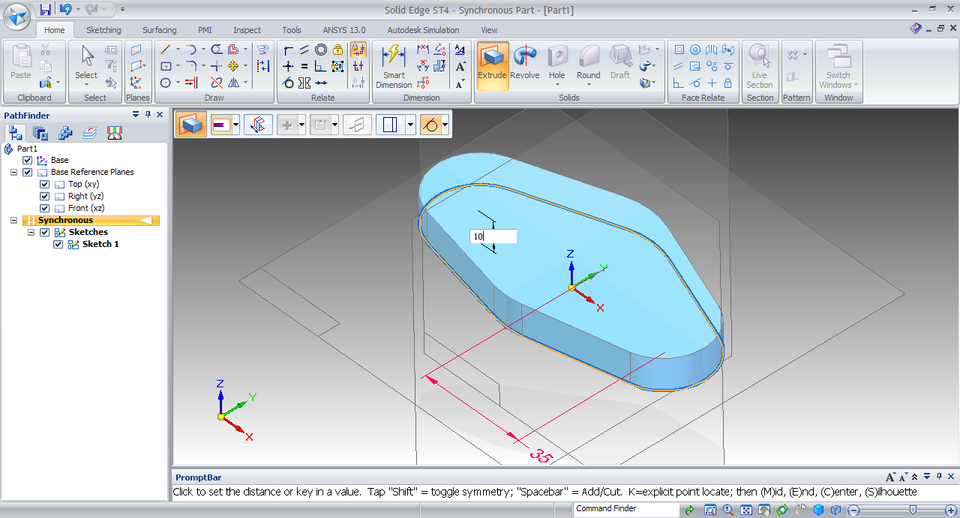Click the zoom out minus button

point(854,509)
